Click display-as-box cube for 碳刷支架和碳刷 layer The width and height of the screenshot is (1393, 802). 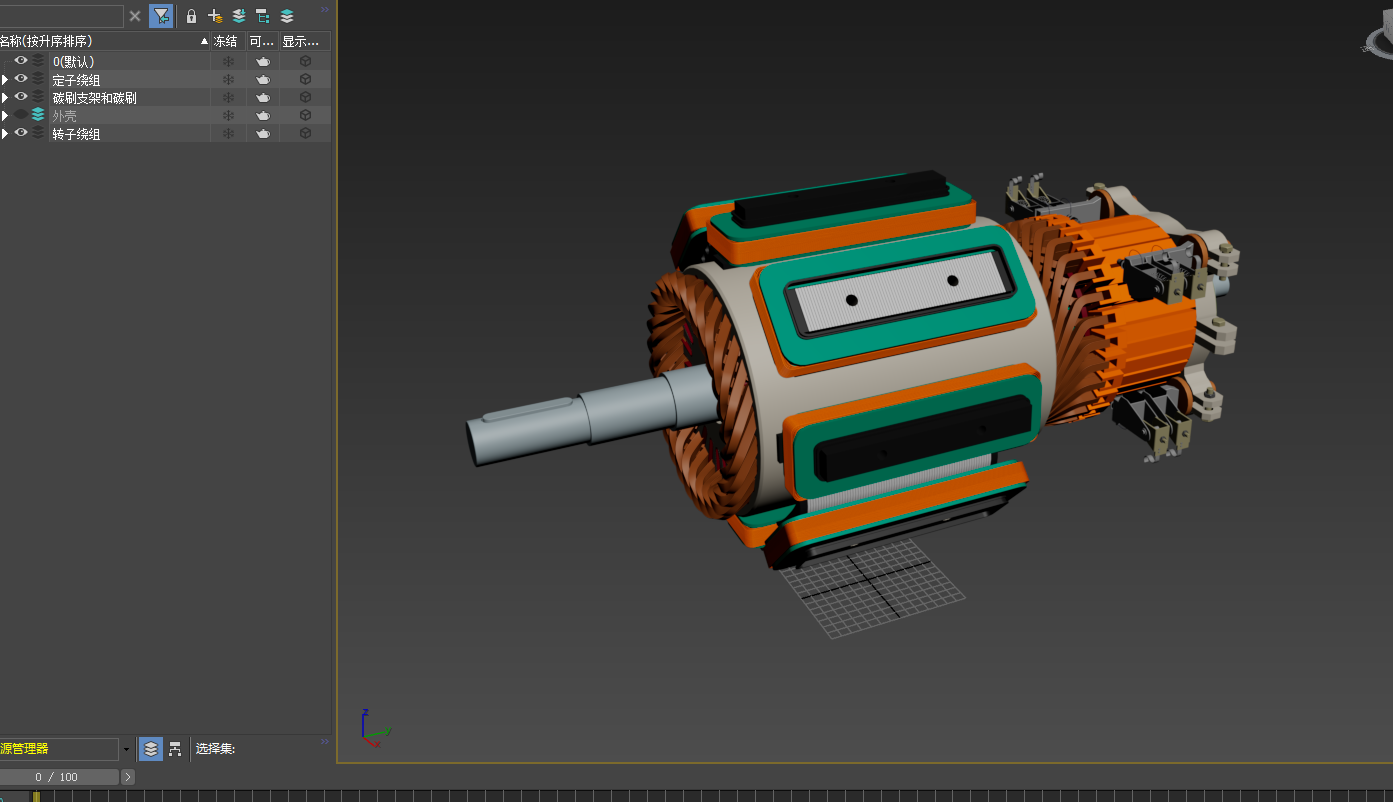click(305, 98)
